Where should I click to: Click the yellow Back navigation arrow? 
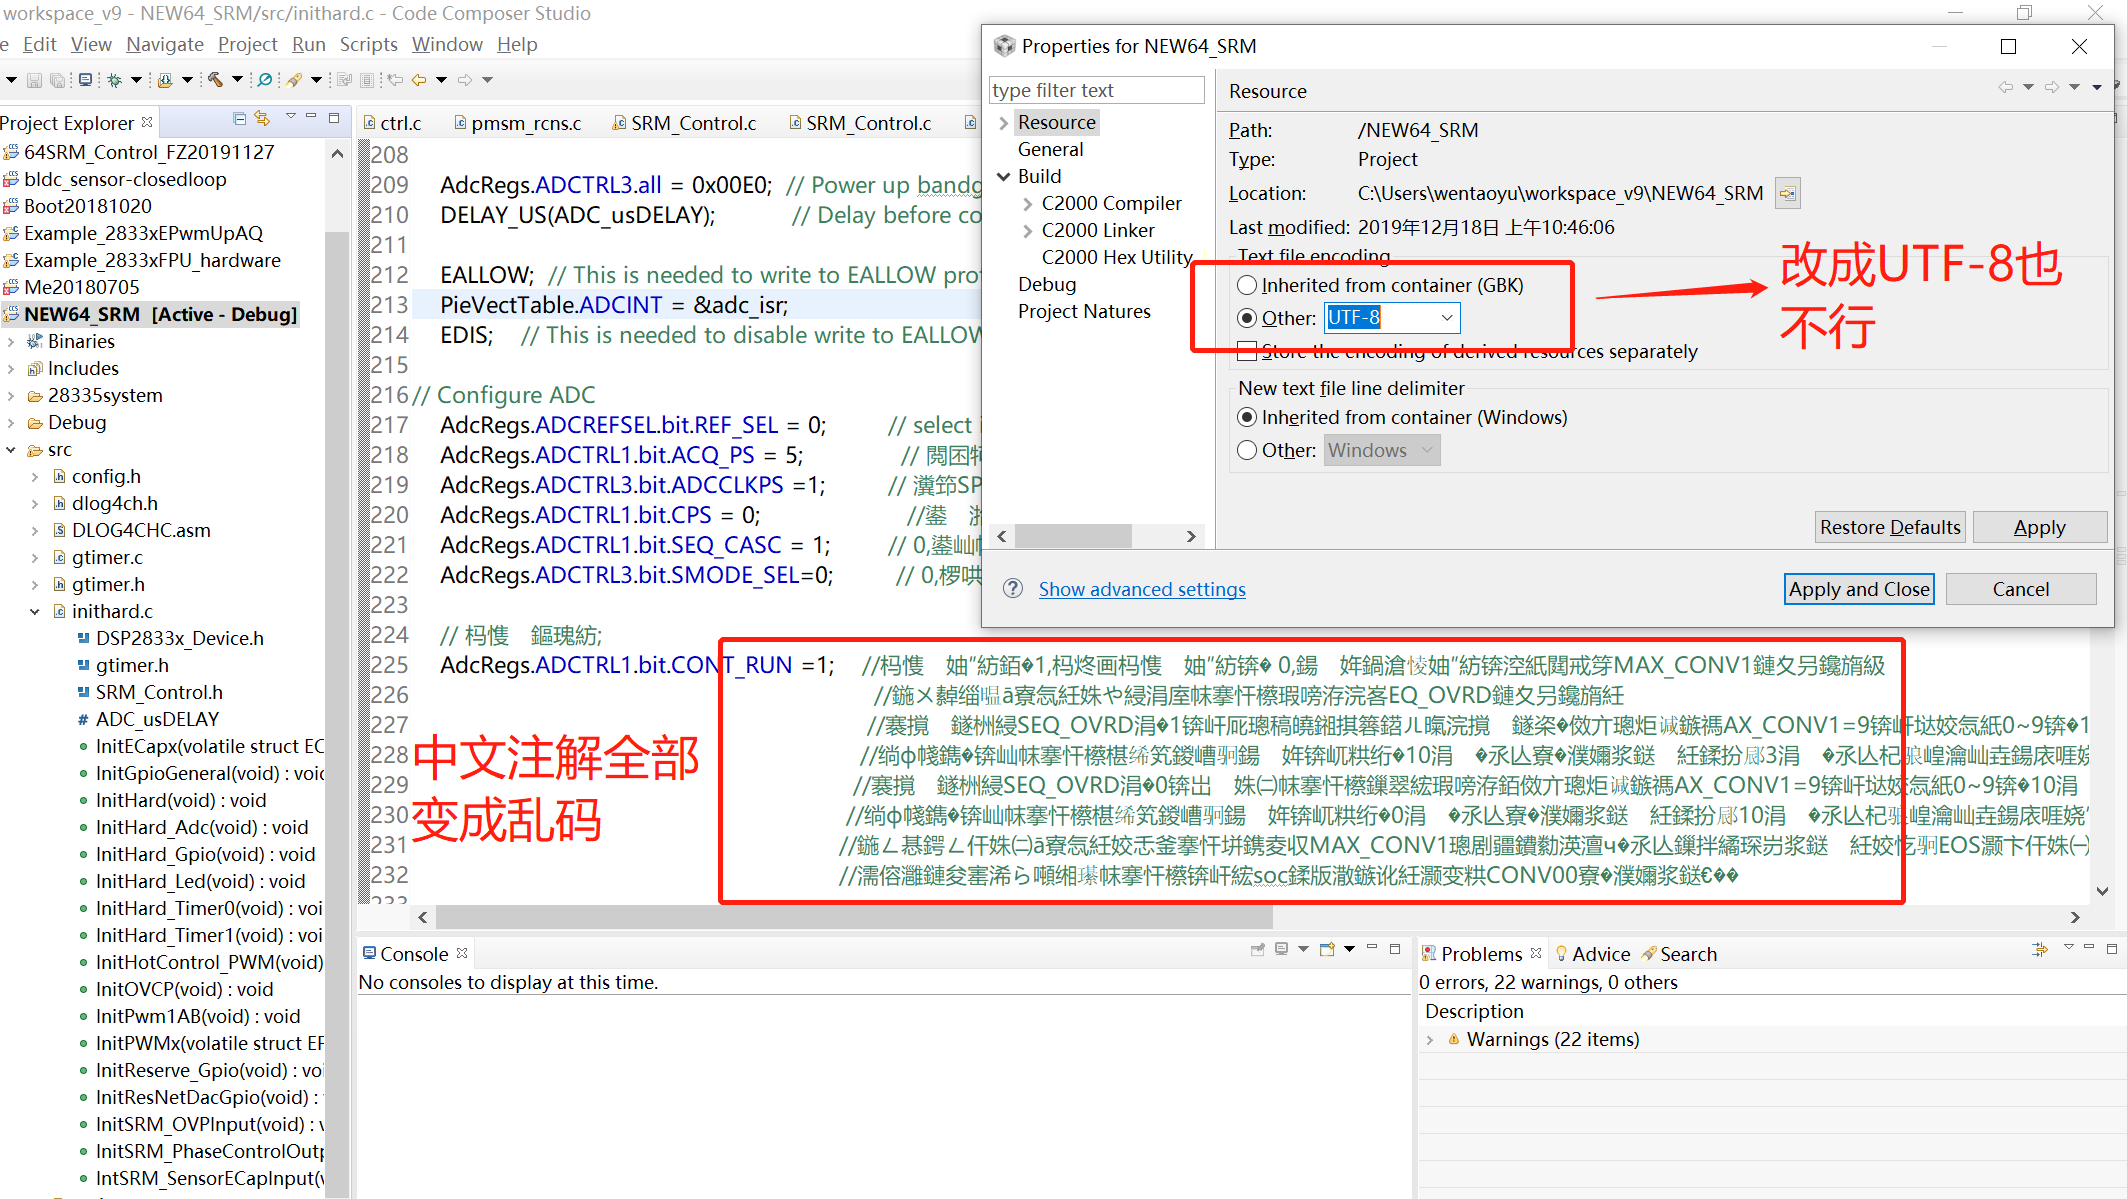[x=418, y=80]
